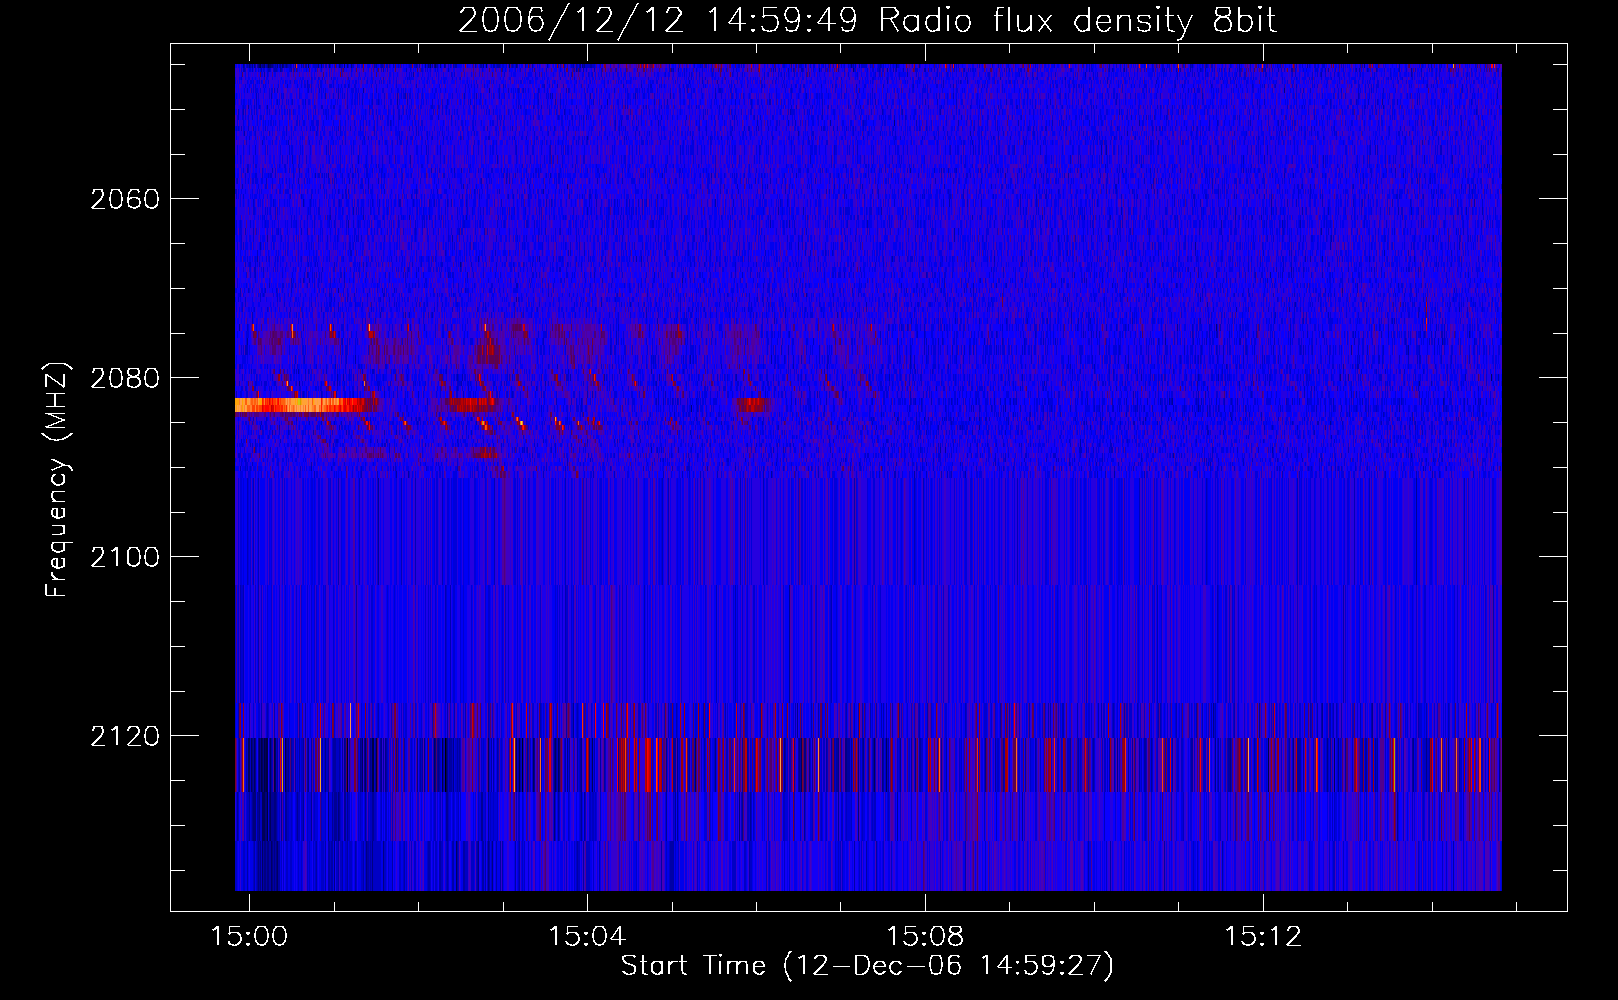Select the 2060 frequency axis label

(125, 200)
